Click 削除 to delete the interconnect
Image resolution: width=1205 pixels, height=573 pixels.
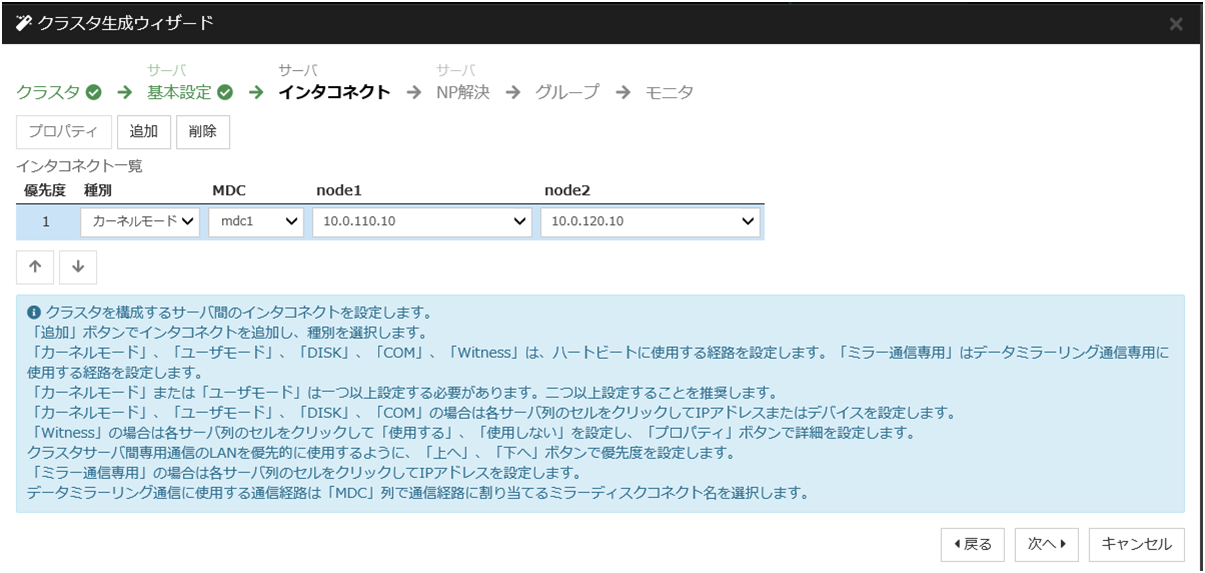(203, 132)
